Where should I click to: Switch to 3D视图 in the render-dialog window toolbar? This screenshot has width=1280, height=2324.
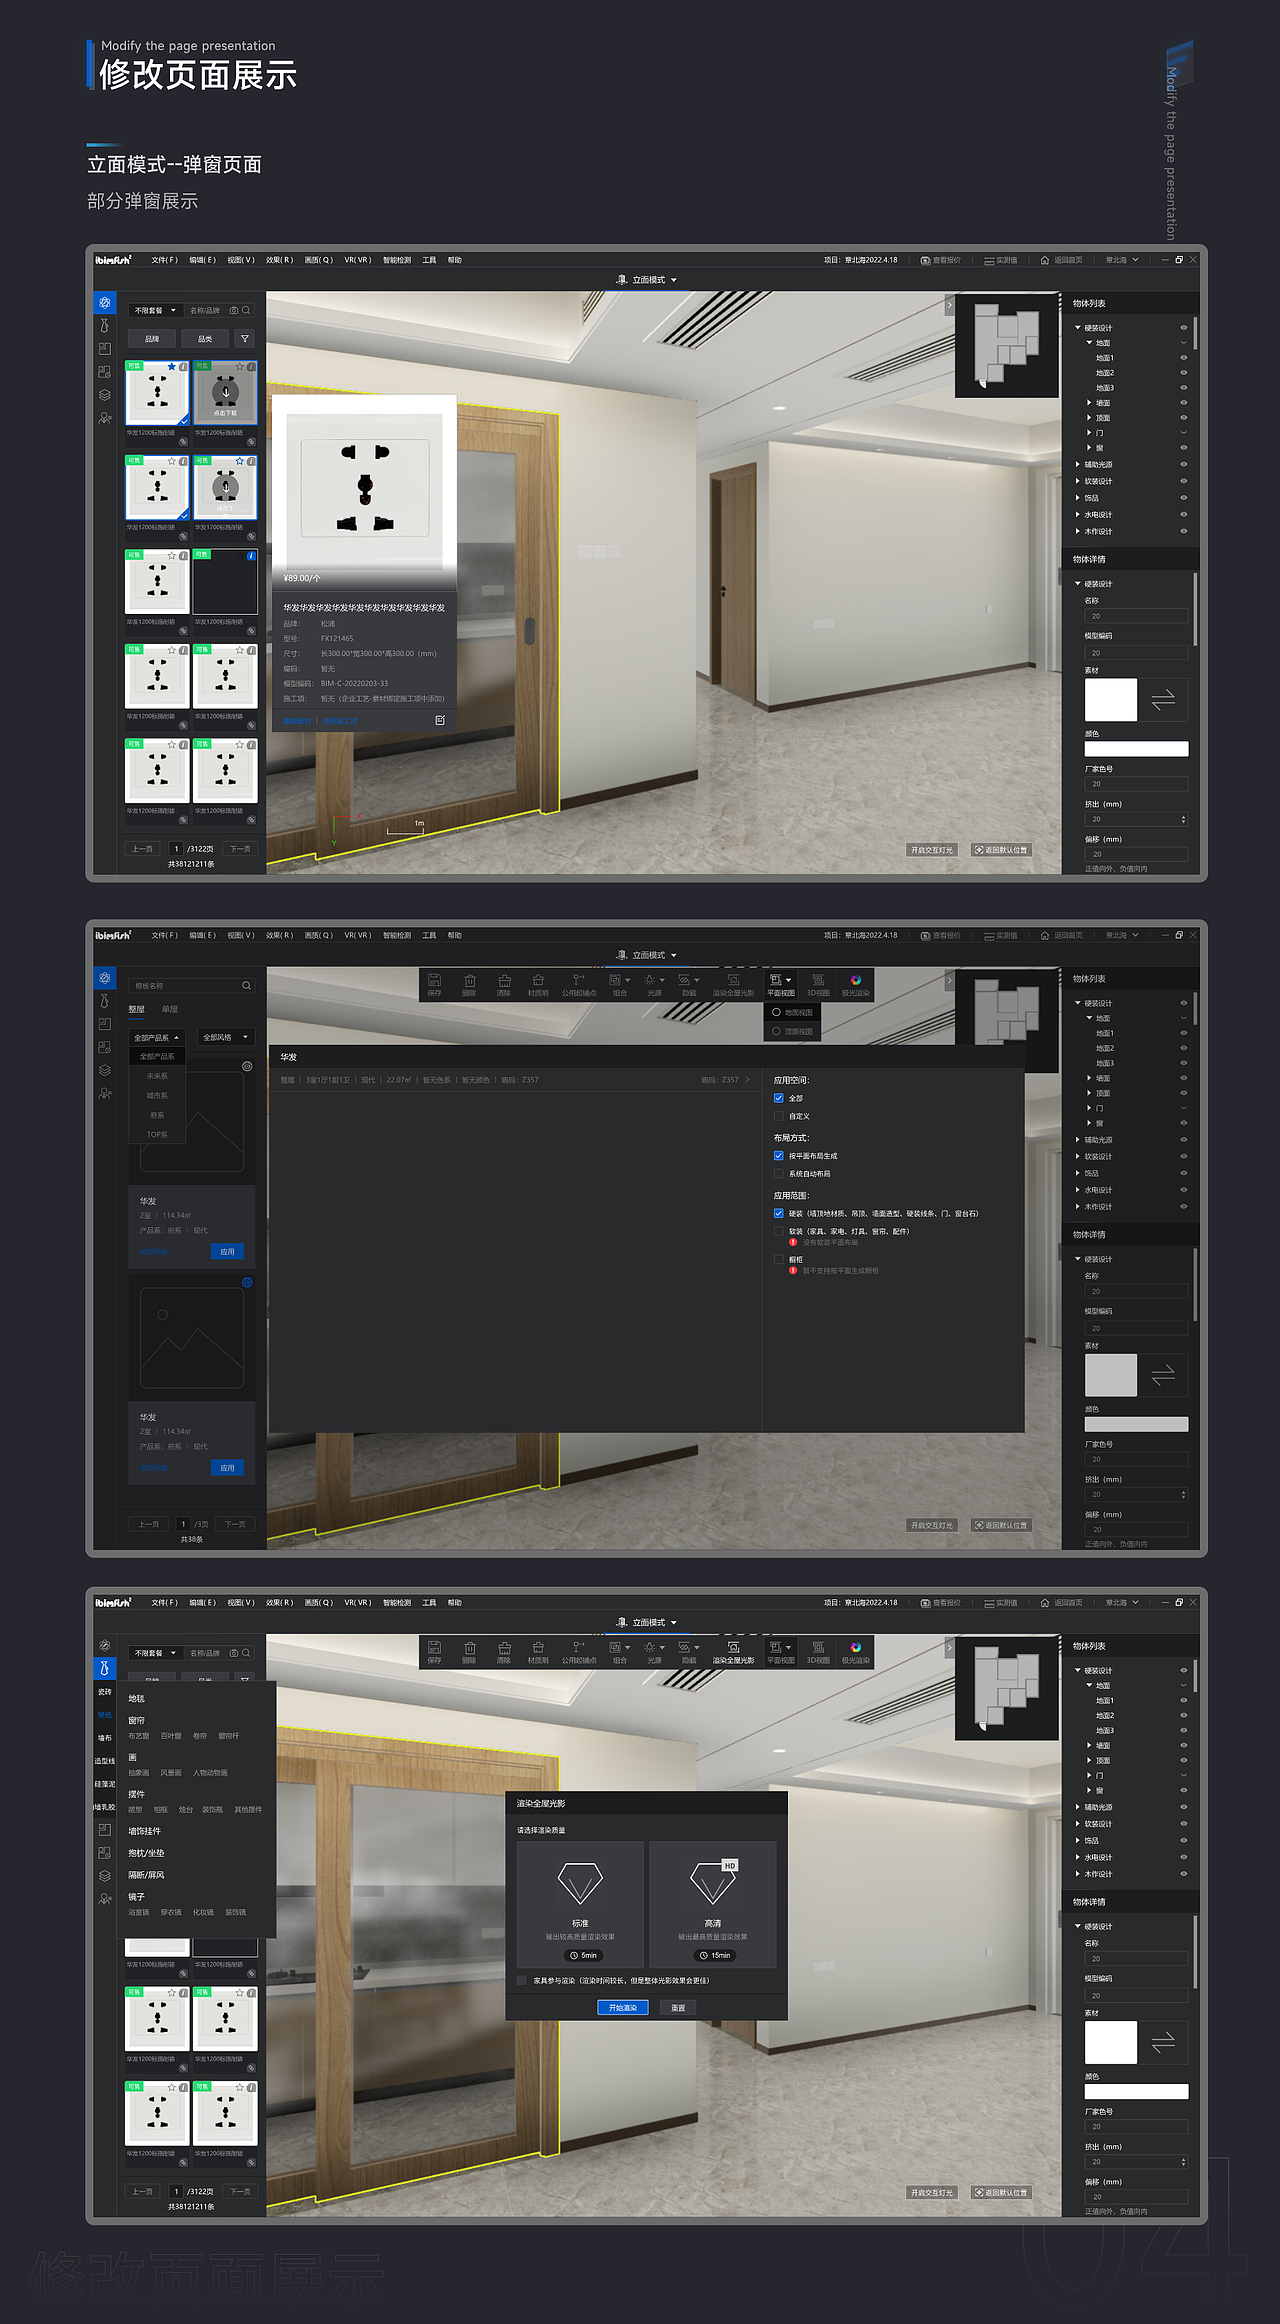818,1652
